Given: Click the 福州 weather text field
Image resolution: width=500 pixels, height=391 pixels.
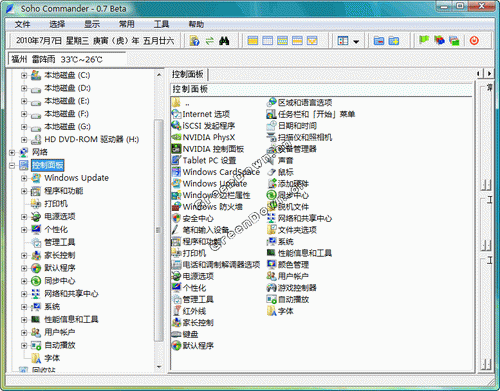Looking at the screenshot, I should click(x=67, y=59).
